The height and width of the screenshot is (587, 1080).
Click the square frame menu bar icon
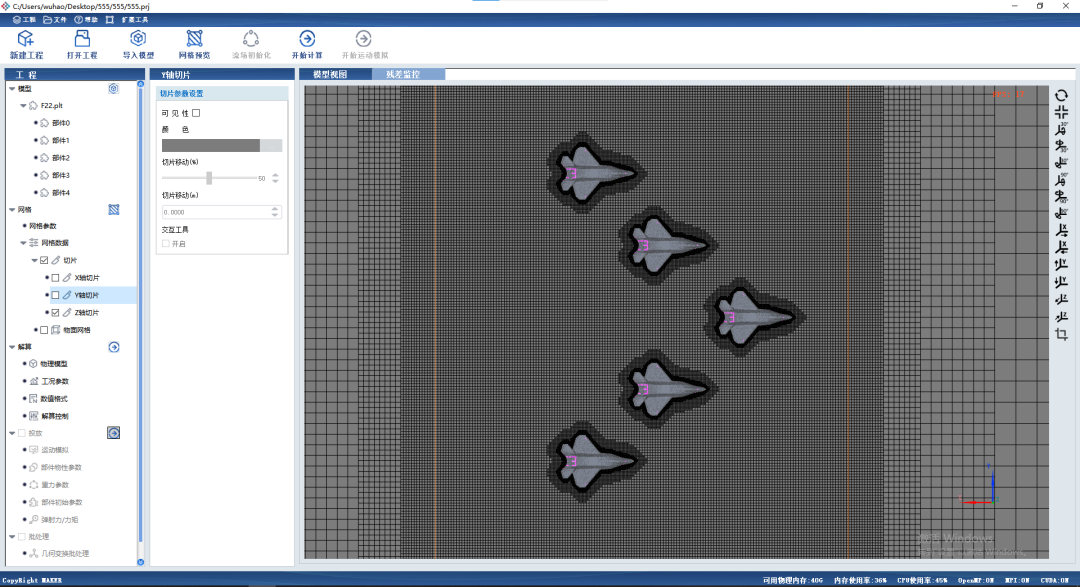click(x=110, y=20)
